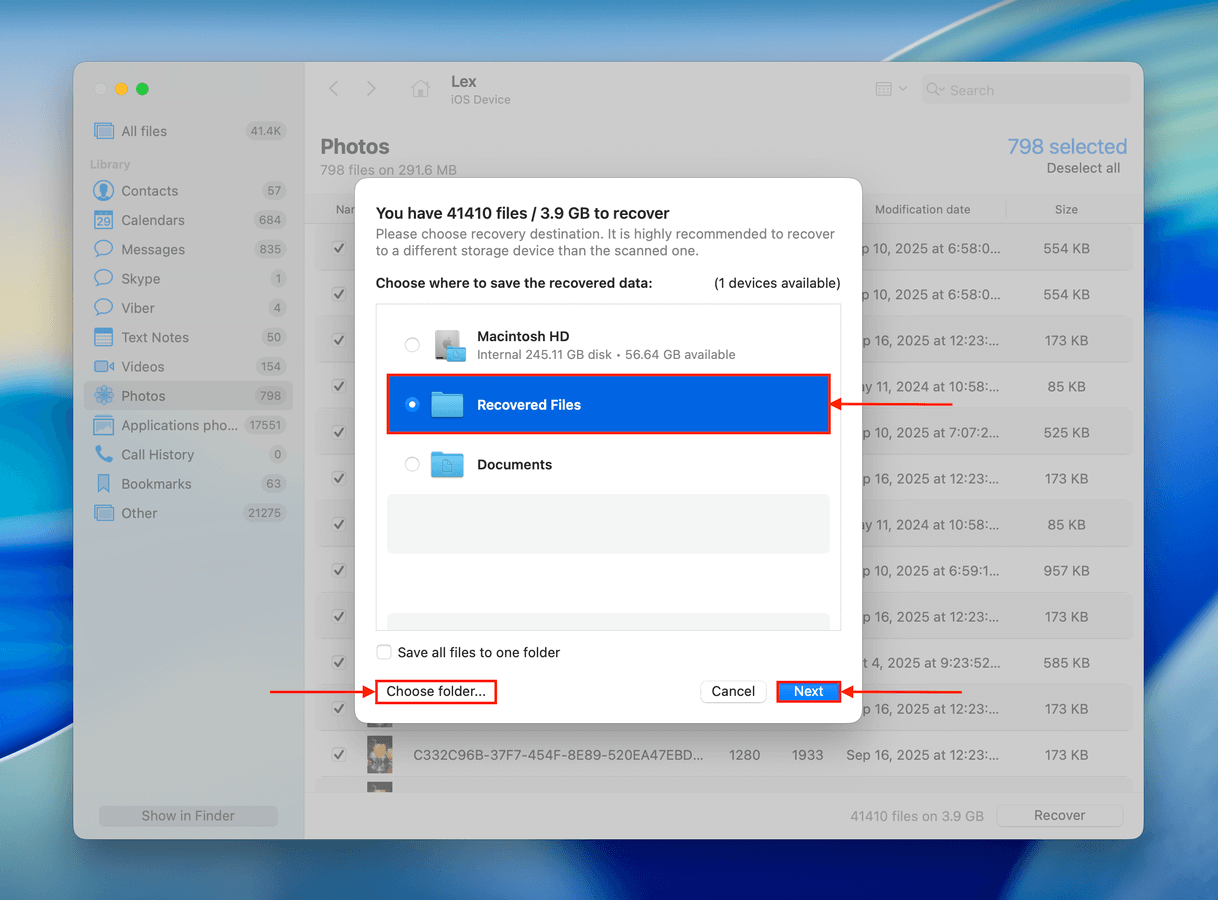
Task: Open the view mode dropdown in toolbar
Action: pos(890,89)
